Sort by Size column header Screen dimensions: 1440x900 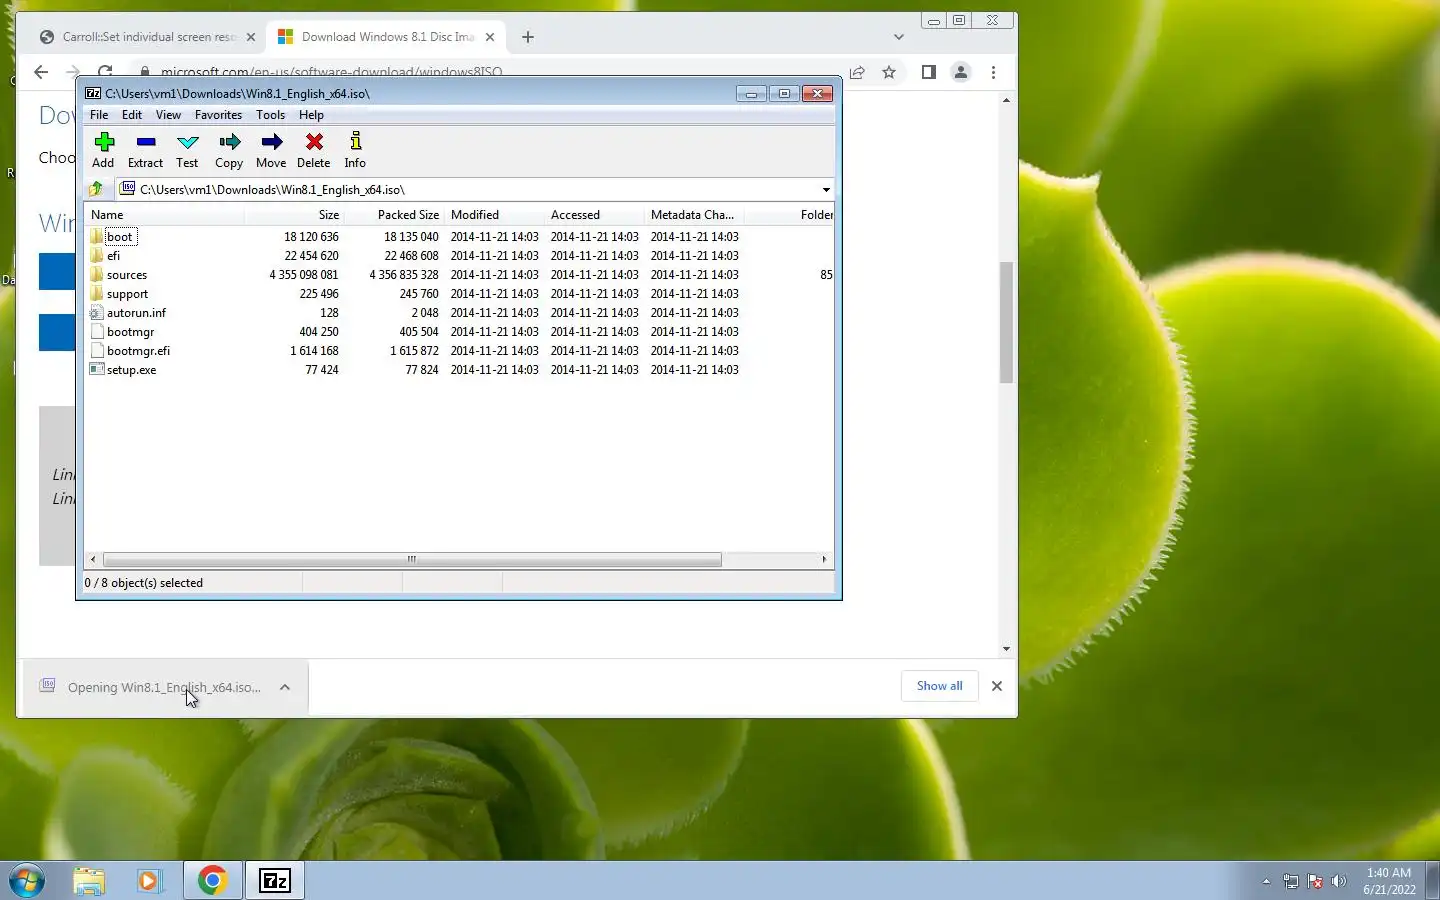point(294,215)
